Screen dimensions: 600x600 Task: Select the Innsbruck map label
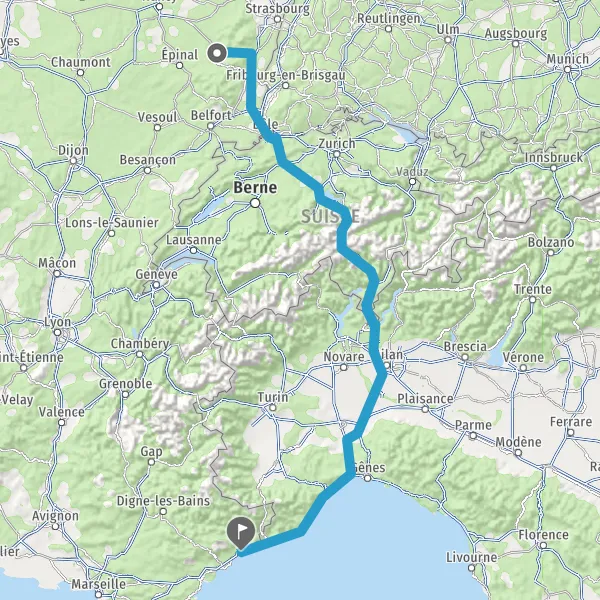pos(553,157)
